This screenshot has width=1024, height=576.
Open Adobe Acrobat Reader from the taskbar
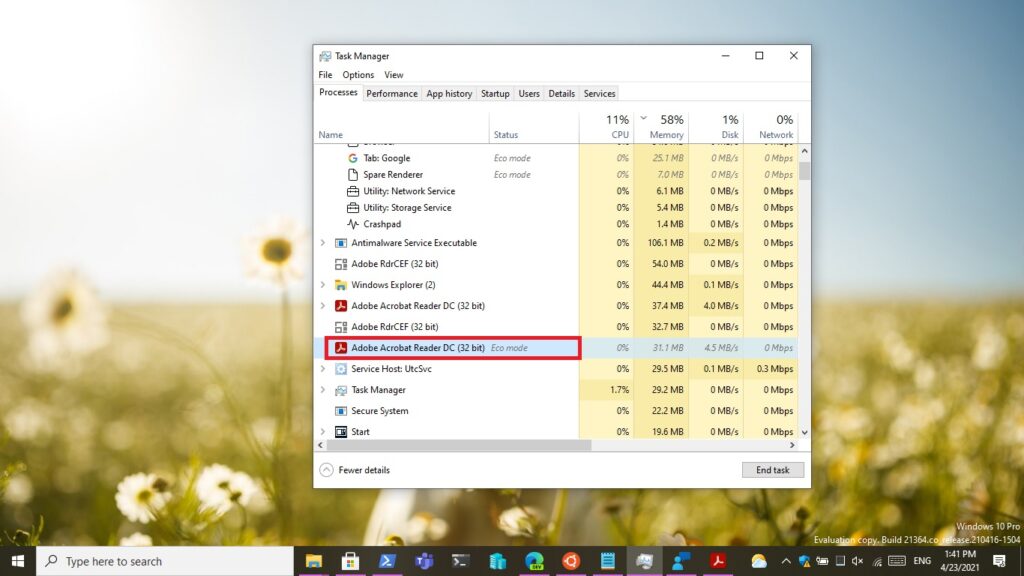pos(717,561)
